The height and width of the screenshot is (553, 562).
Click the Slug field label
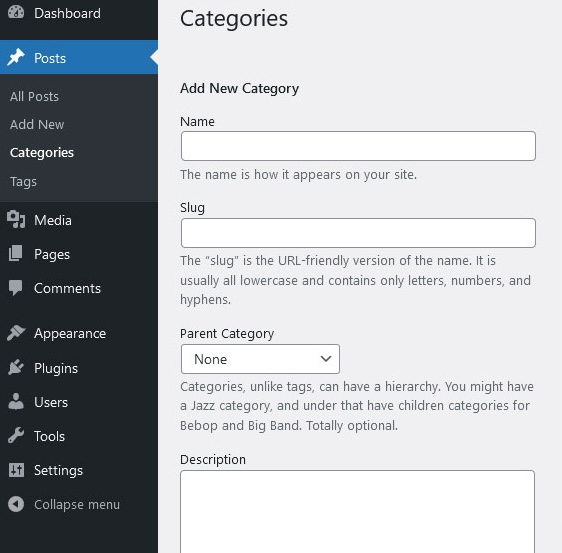[192, 208]
